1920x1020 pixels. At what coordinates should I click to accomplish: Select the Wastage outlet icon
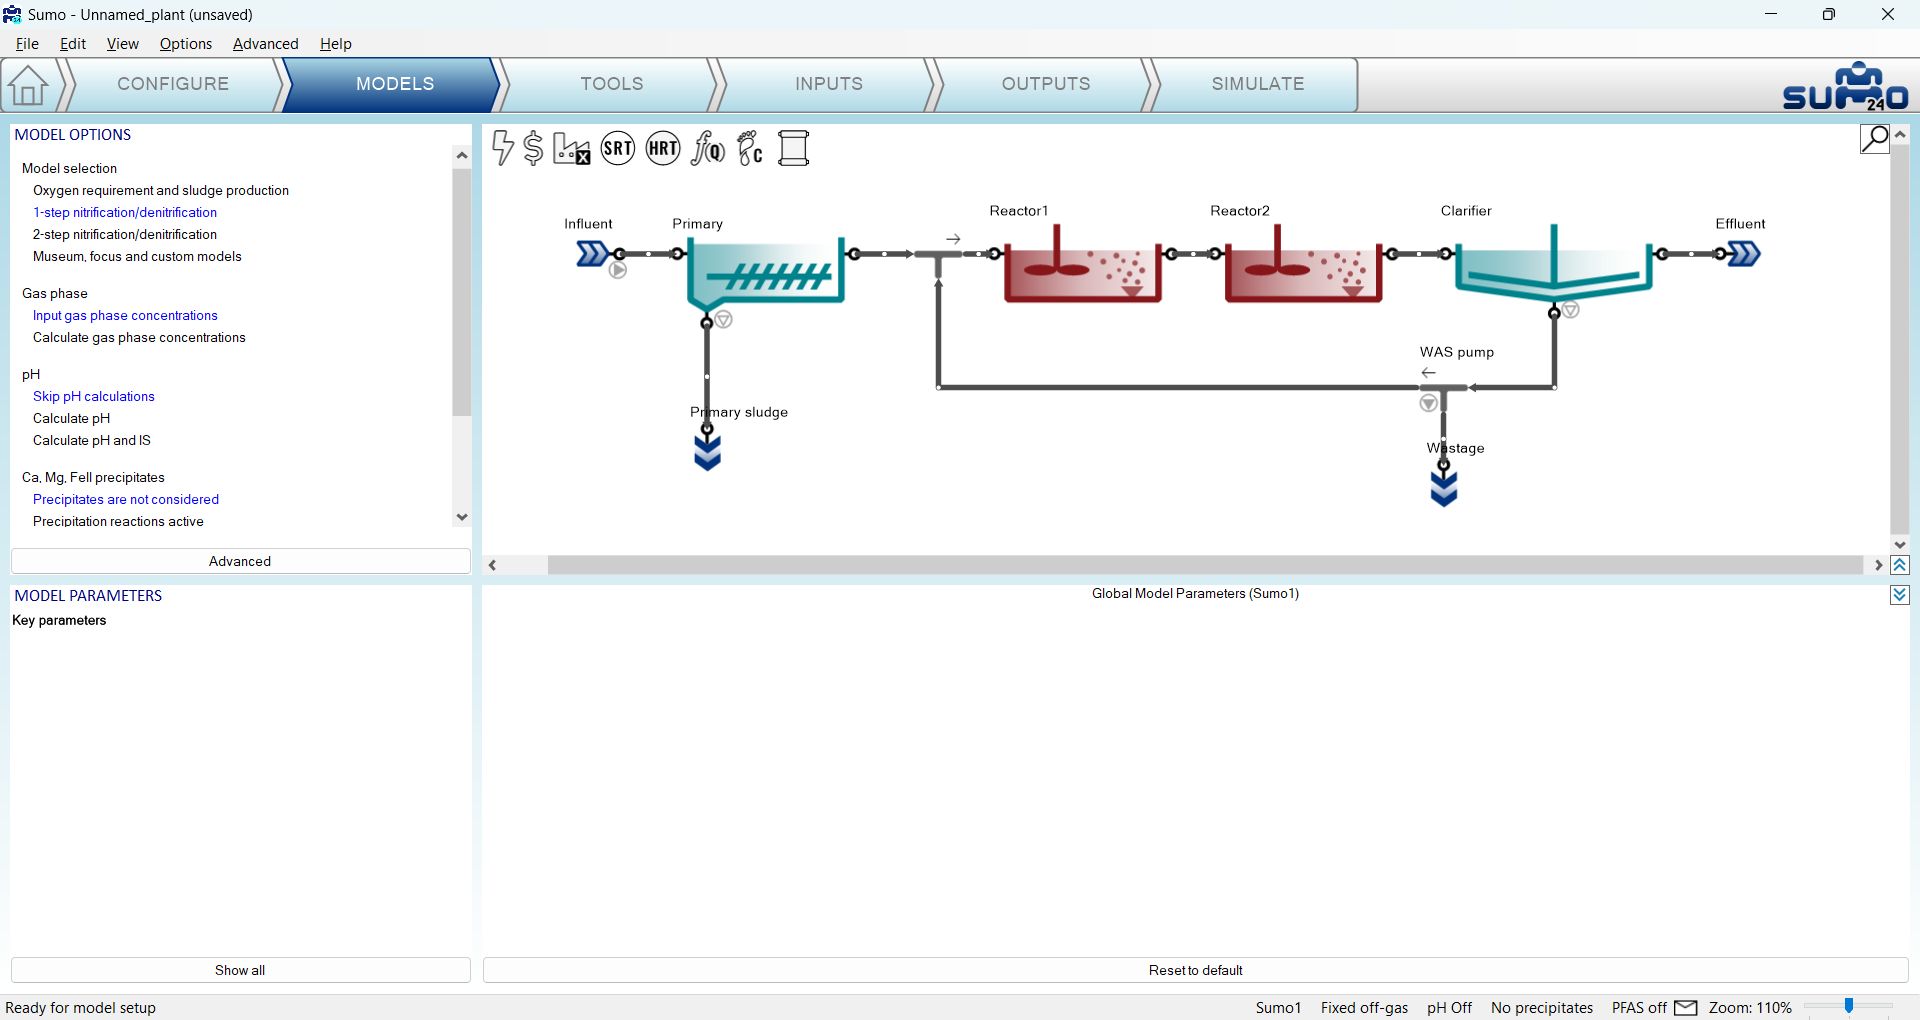click(x=1444, y=489)
